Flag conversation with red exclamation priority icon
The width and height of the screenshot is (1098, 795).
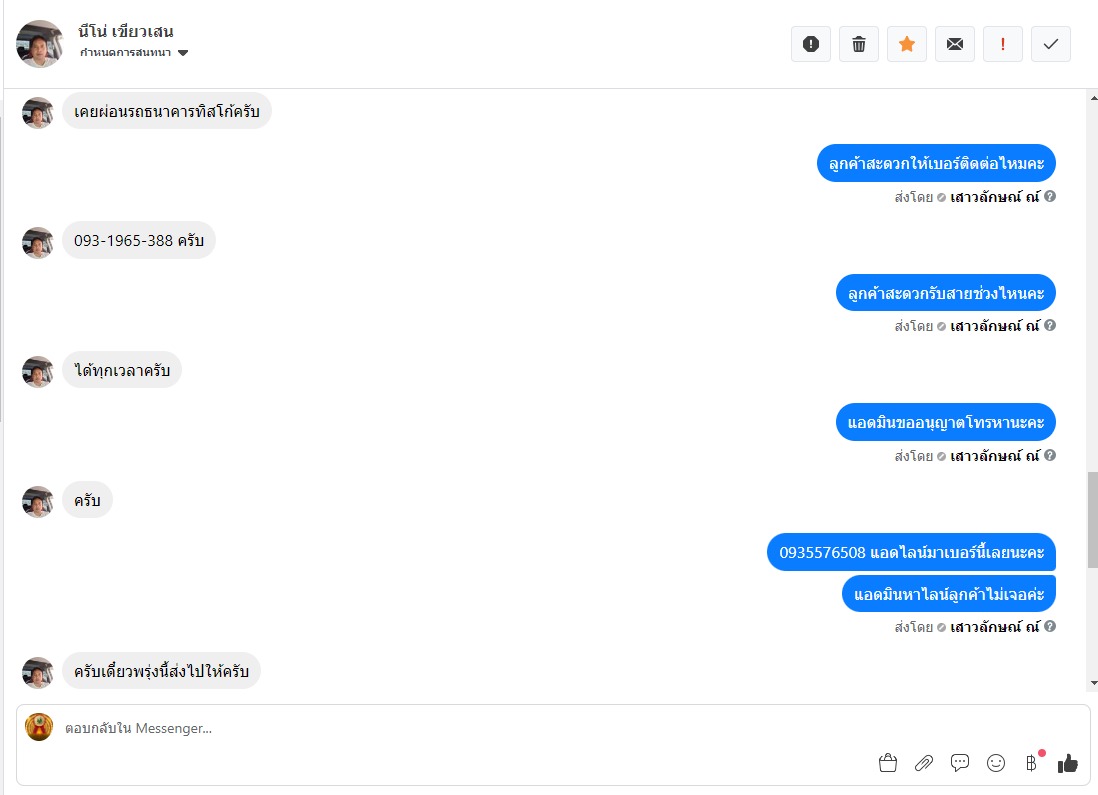(x=1003, y=44)
